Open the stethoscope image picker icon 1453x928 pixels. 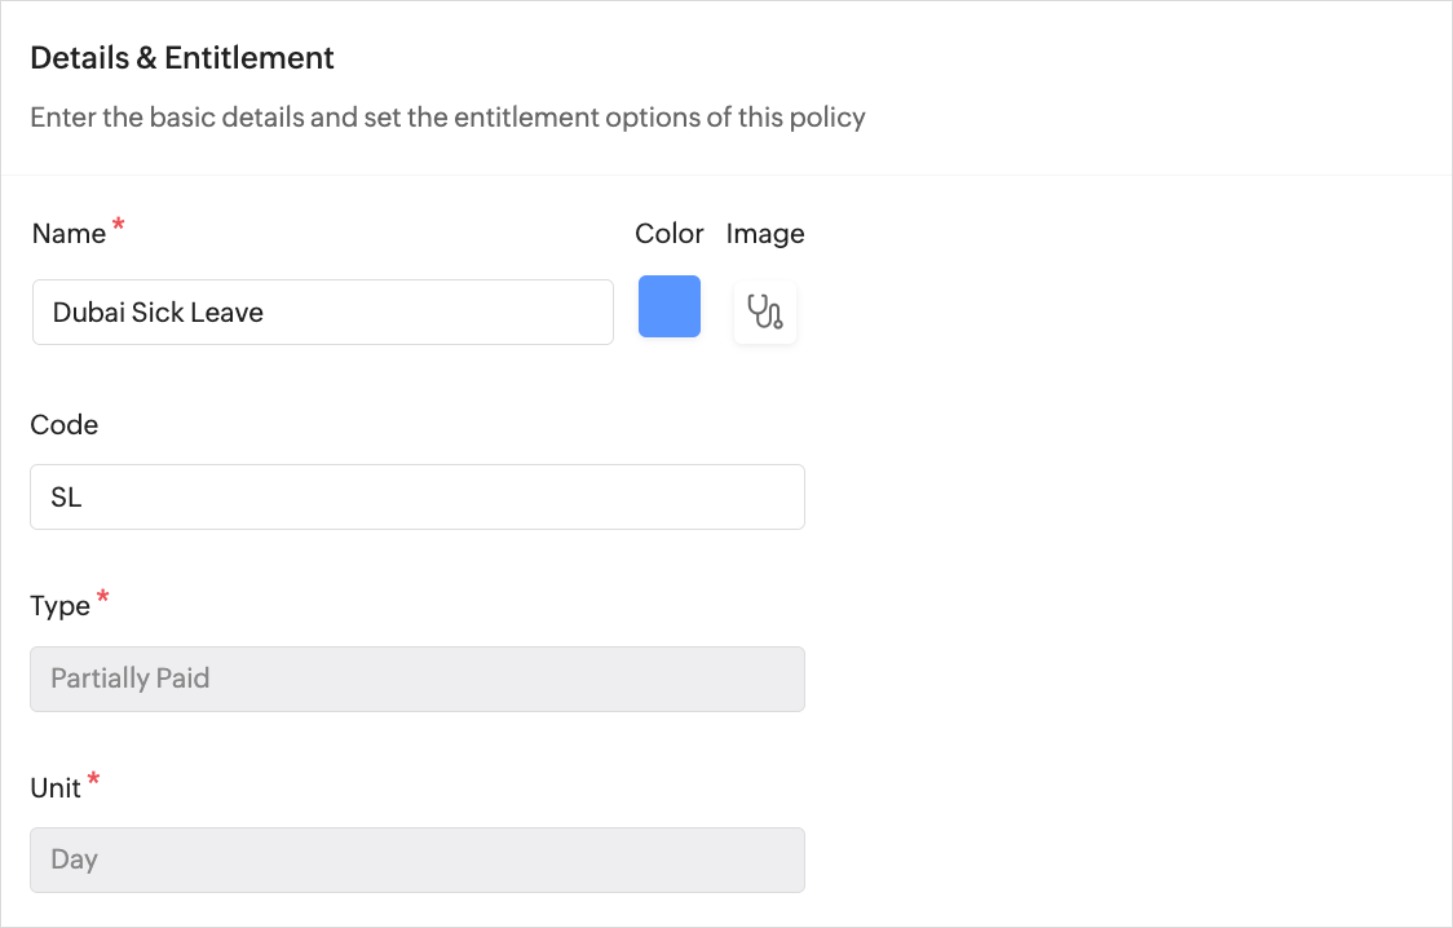click(x=765, y=313)
